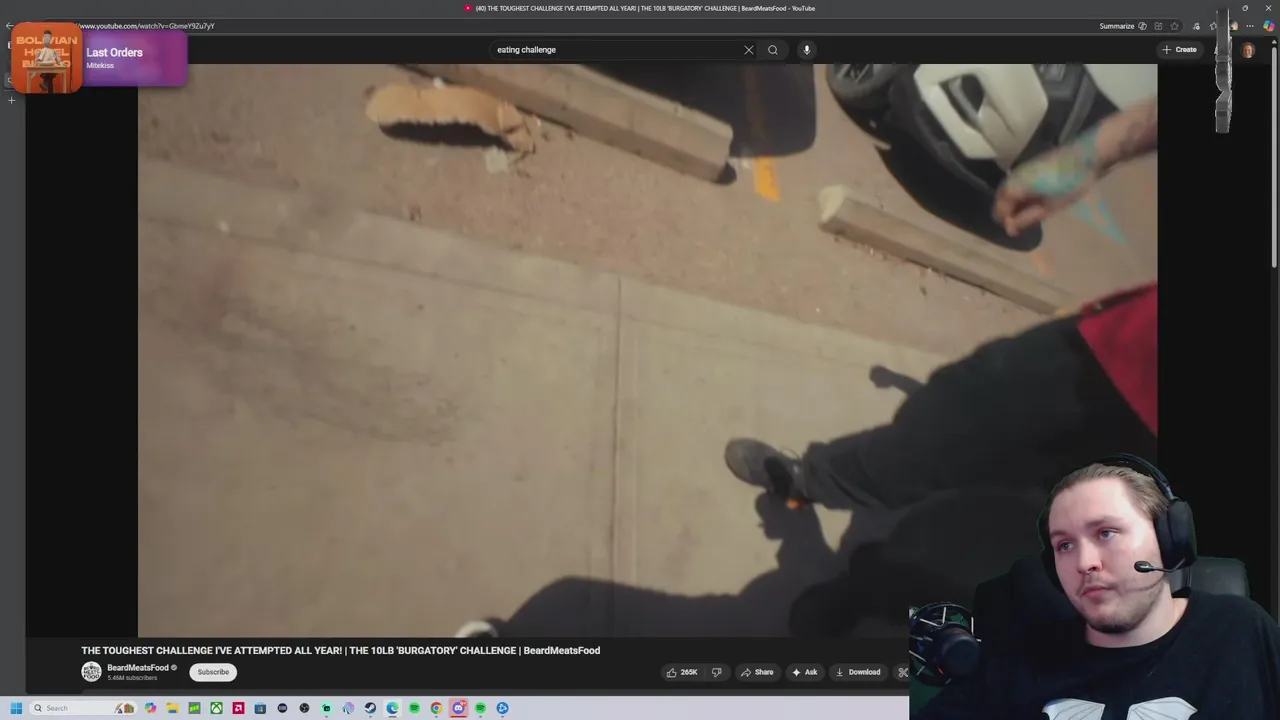Screen dimensions: 1280x720
Task: Open Windows Start menu
Action: point(16,708)
